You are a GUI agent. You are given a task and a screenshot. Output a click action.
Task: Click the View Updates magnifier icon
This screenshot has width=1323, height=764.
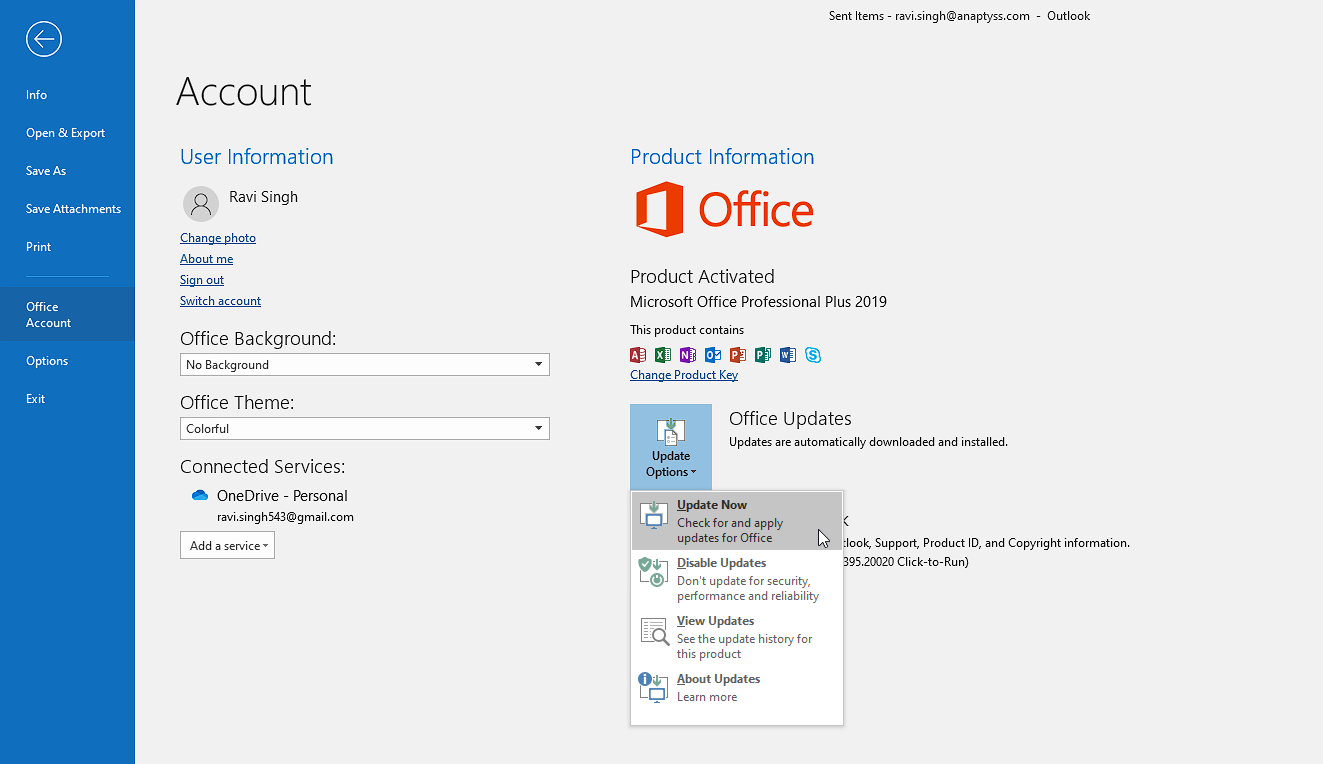click(x=653, y=630)
